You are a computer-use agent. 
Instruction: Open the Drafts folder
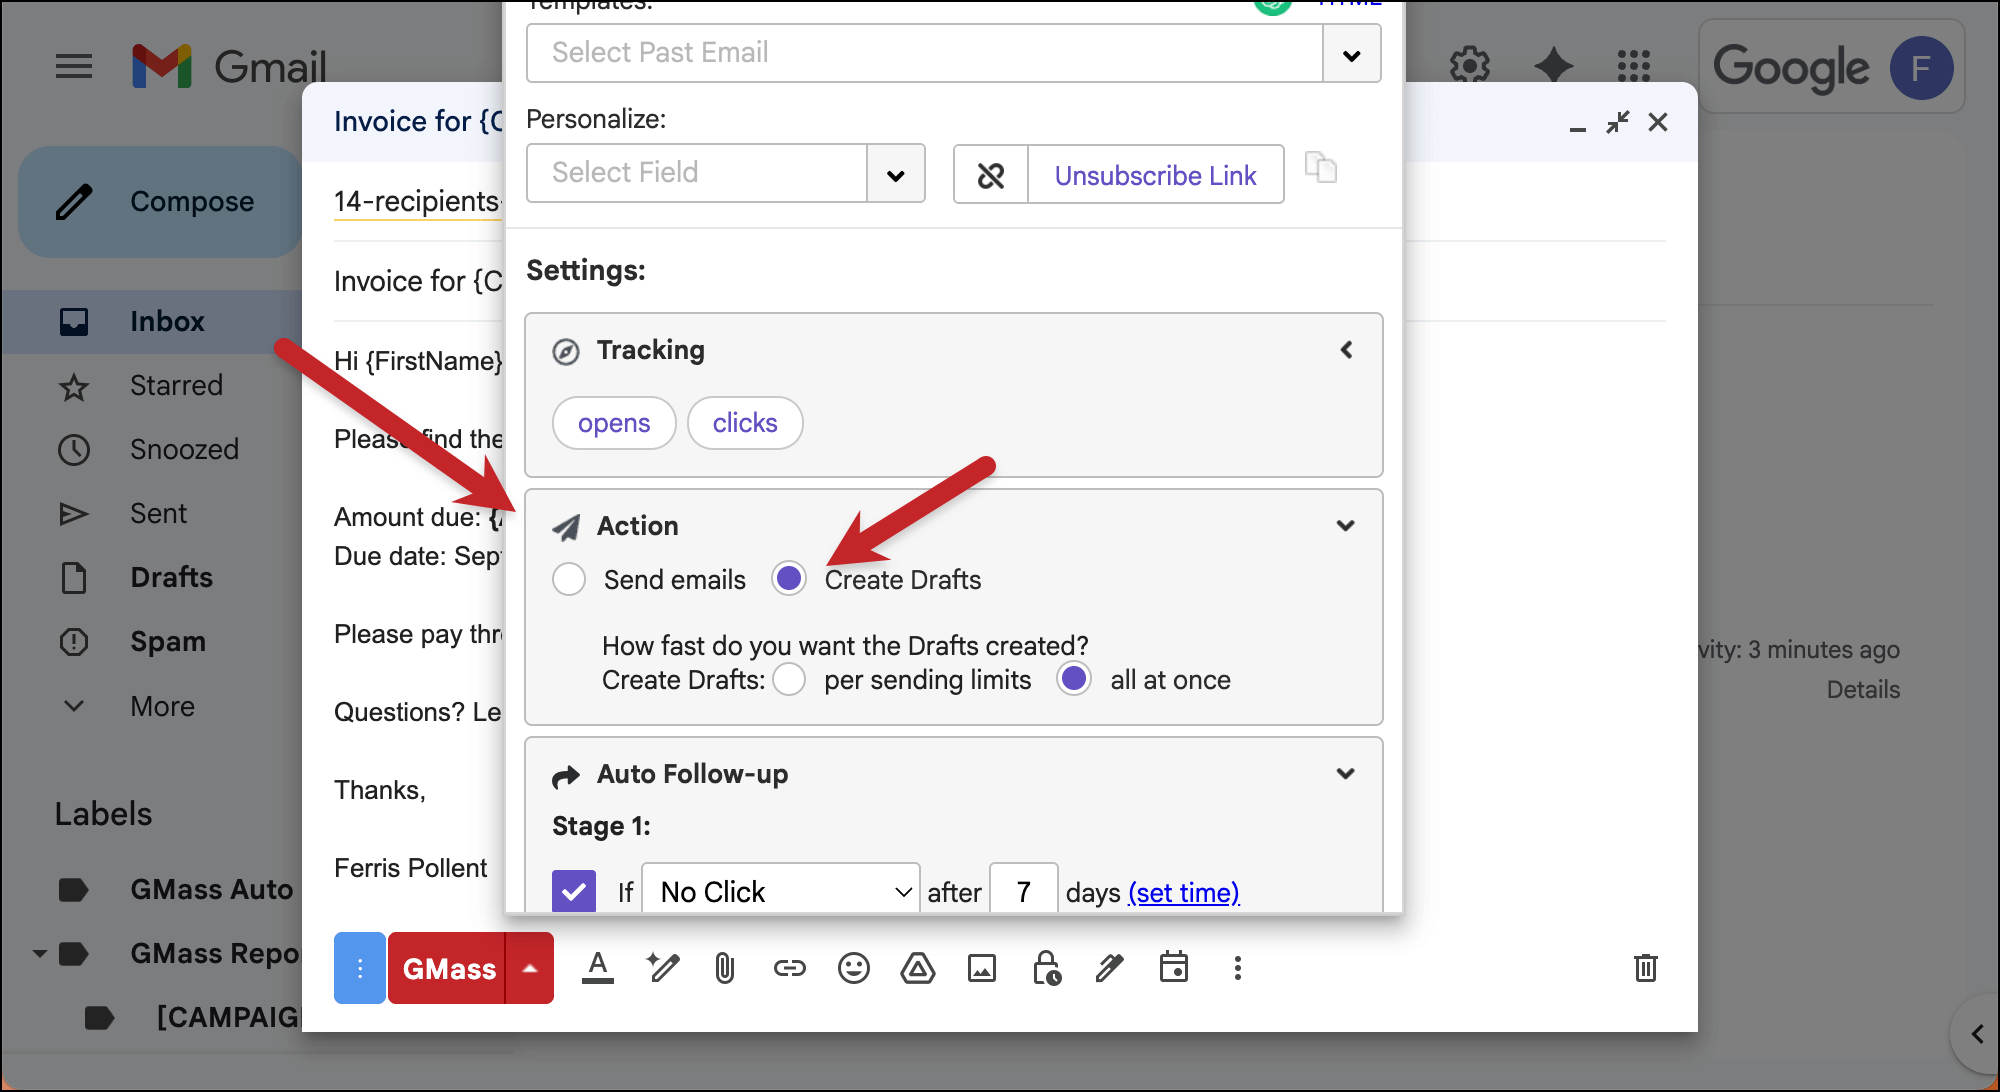171,577
